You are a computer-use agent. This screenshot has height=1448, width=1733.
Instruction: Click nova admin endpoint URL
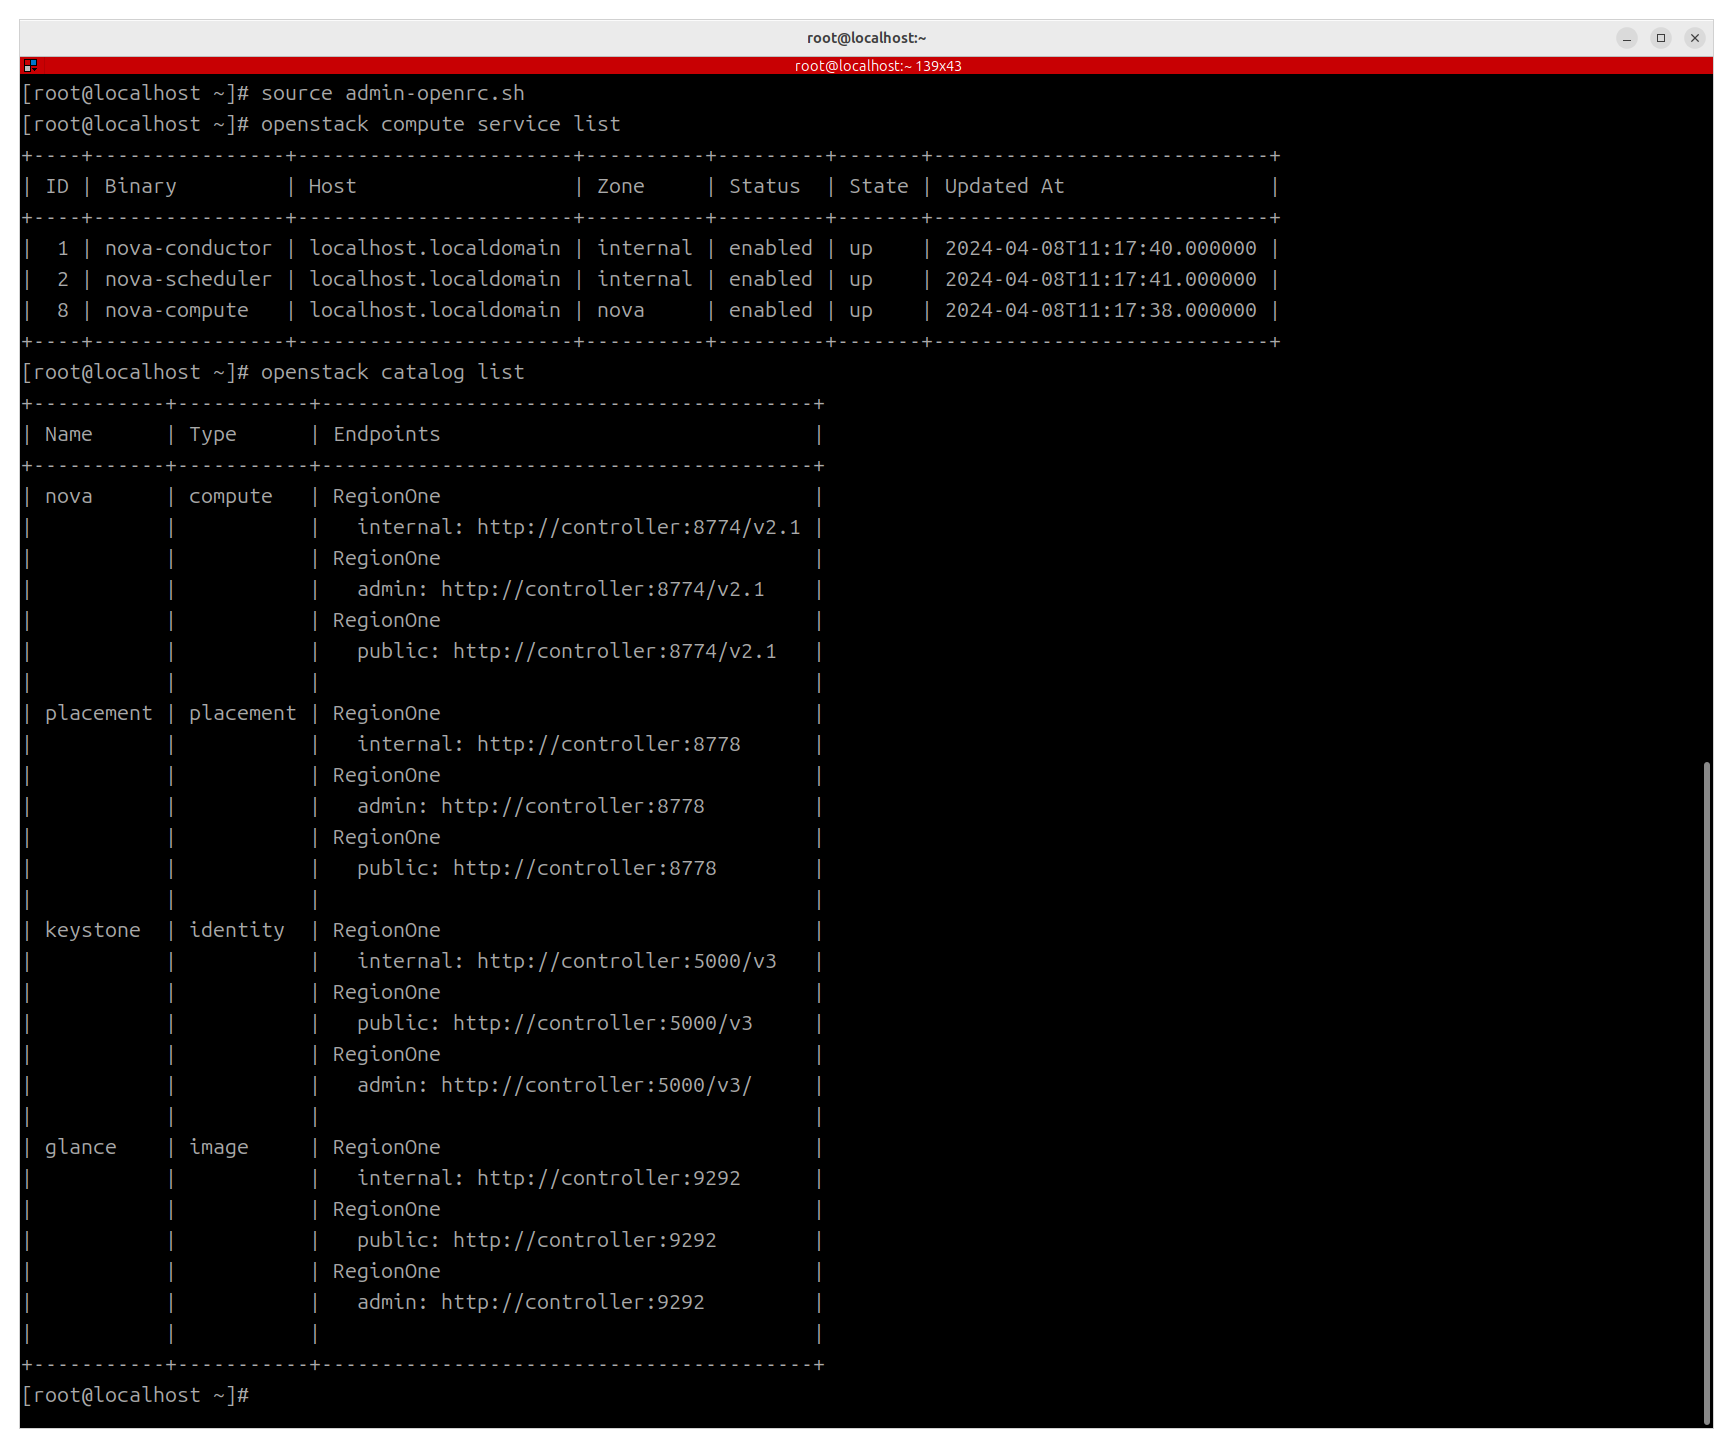[x=603, y=589]
